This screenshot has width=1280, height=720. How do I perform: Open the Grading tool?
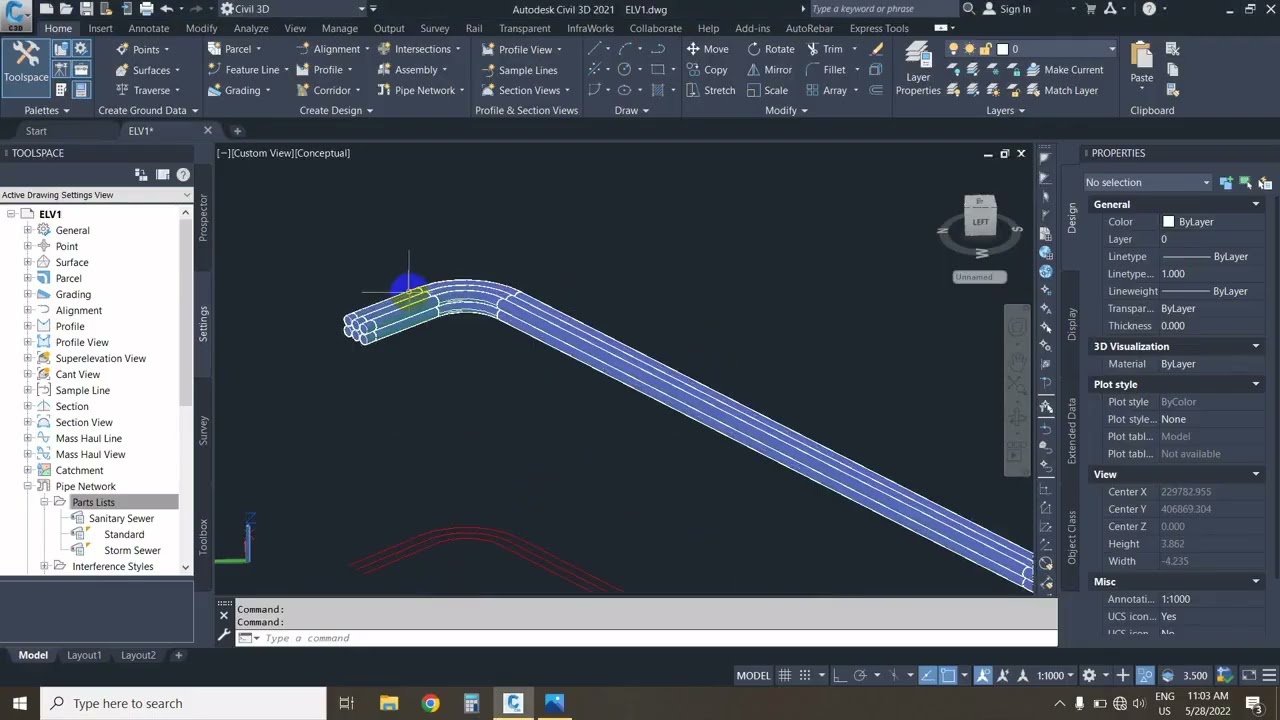point(241,90)
